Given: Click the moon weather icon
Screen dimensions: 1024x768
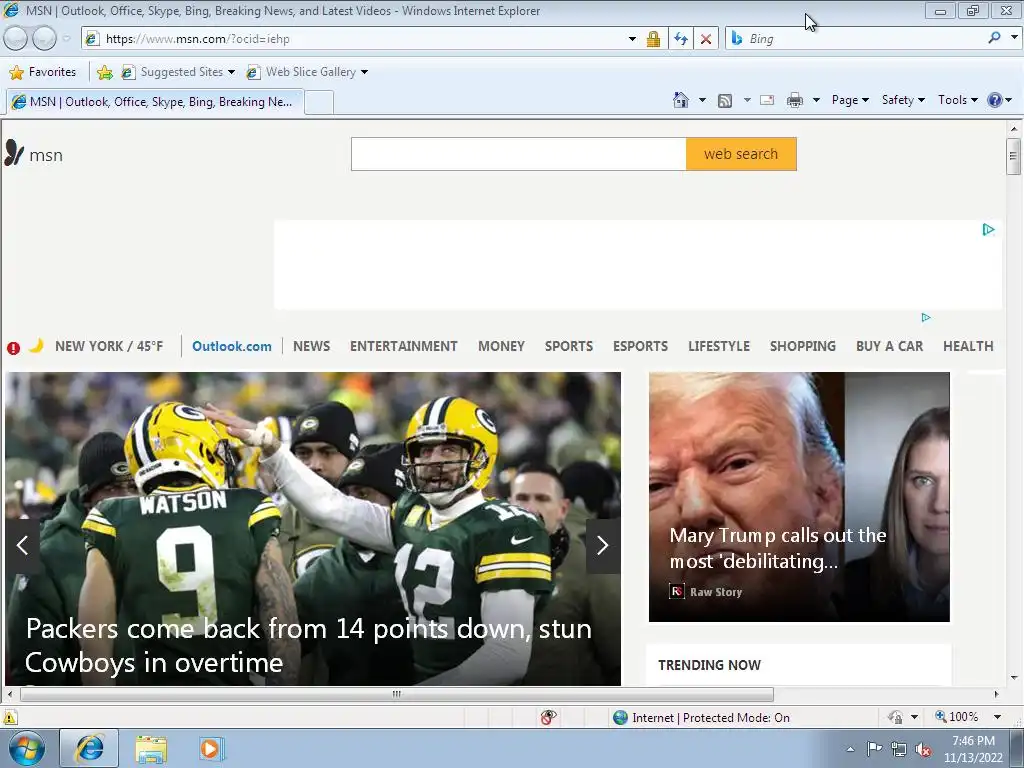Looking at the screenshot, I should 36,345.
